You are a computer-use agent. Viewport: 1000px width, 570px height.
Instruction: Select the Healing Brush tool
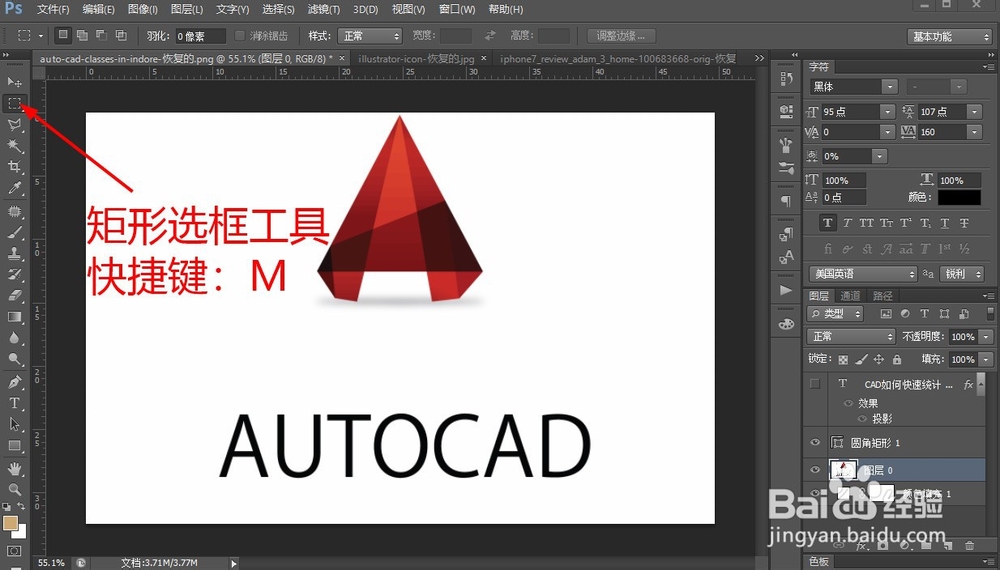[14, 211]
